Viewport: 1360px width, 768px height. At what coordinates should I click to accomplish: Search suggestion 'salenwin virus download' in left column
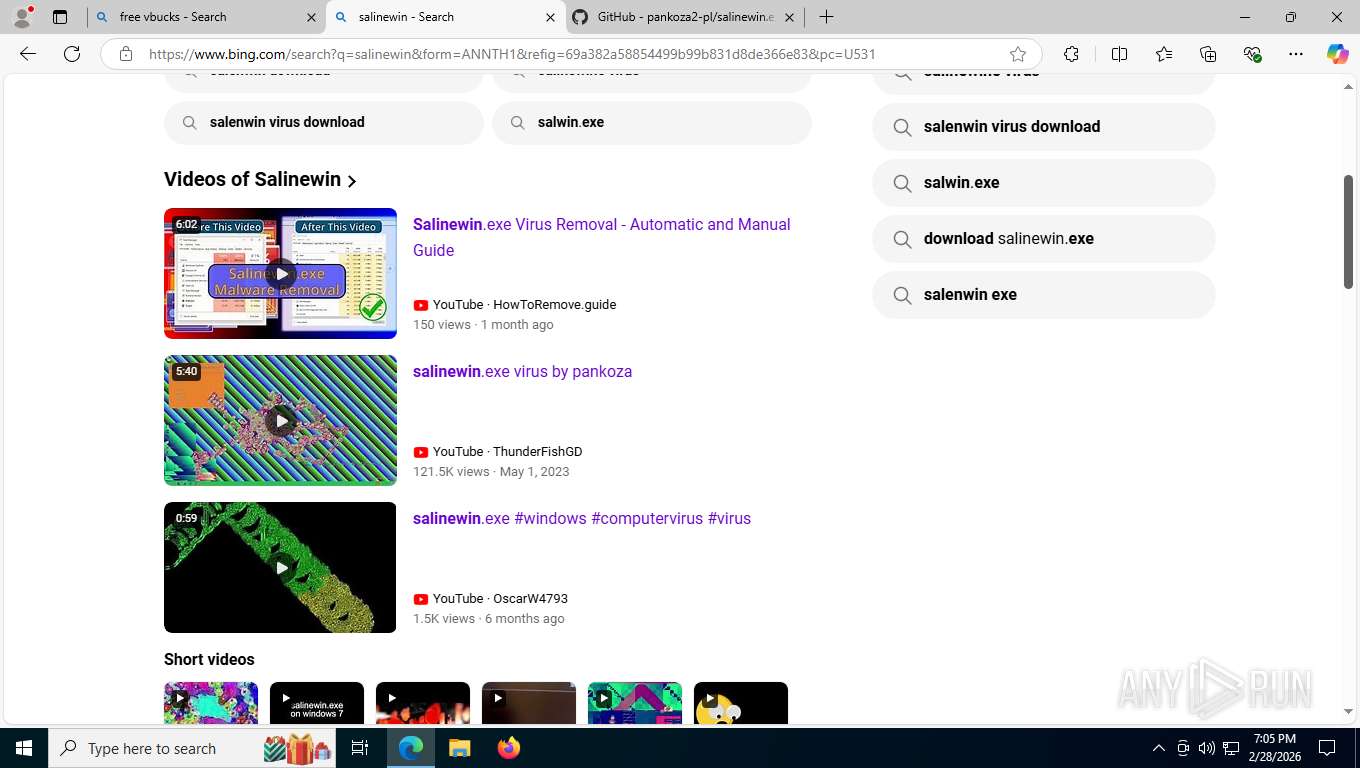(324, 122)
